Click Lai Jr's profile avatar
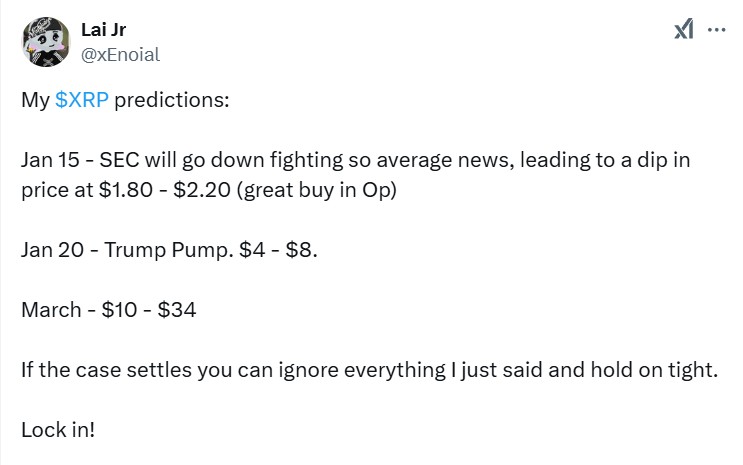The height and width of the screenshot is (465, 743). click(x=46, y=42)
